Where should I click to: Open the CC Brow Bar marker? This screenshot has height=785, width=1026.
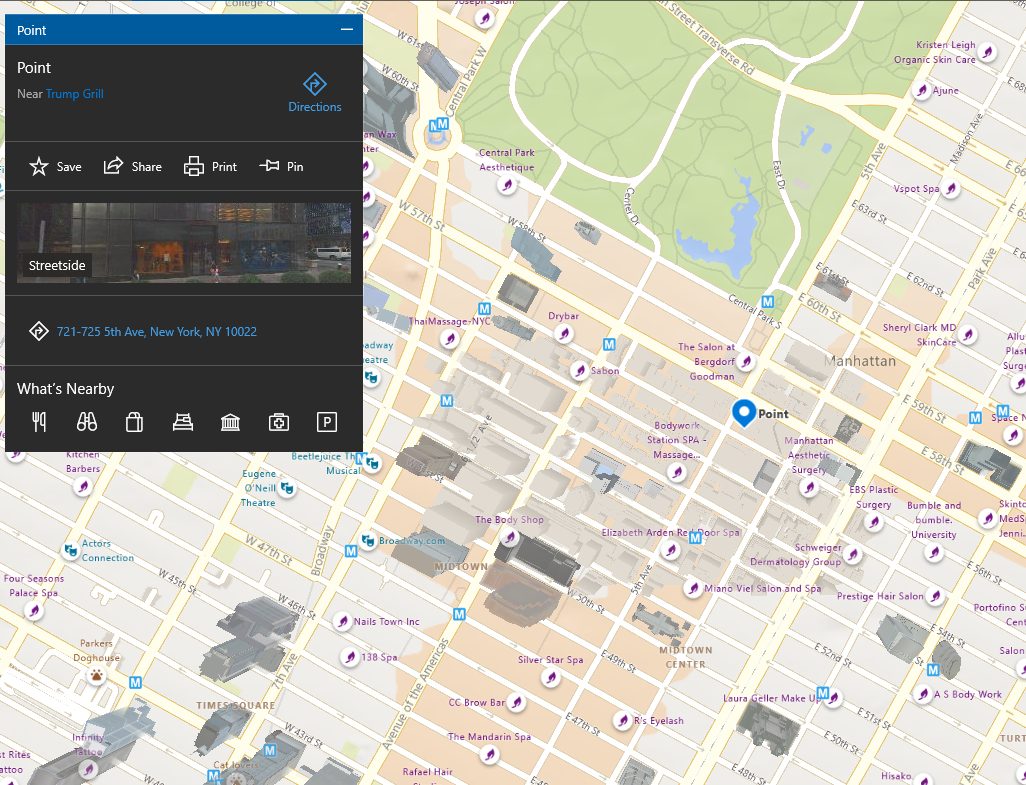tap(517, 703)
